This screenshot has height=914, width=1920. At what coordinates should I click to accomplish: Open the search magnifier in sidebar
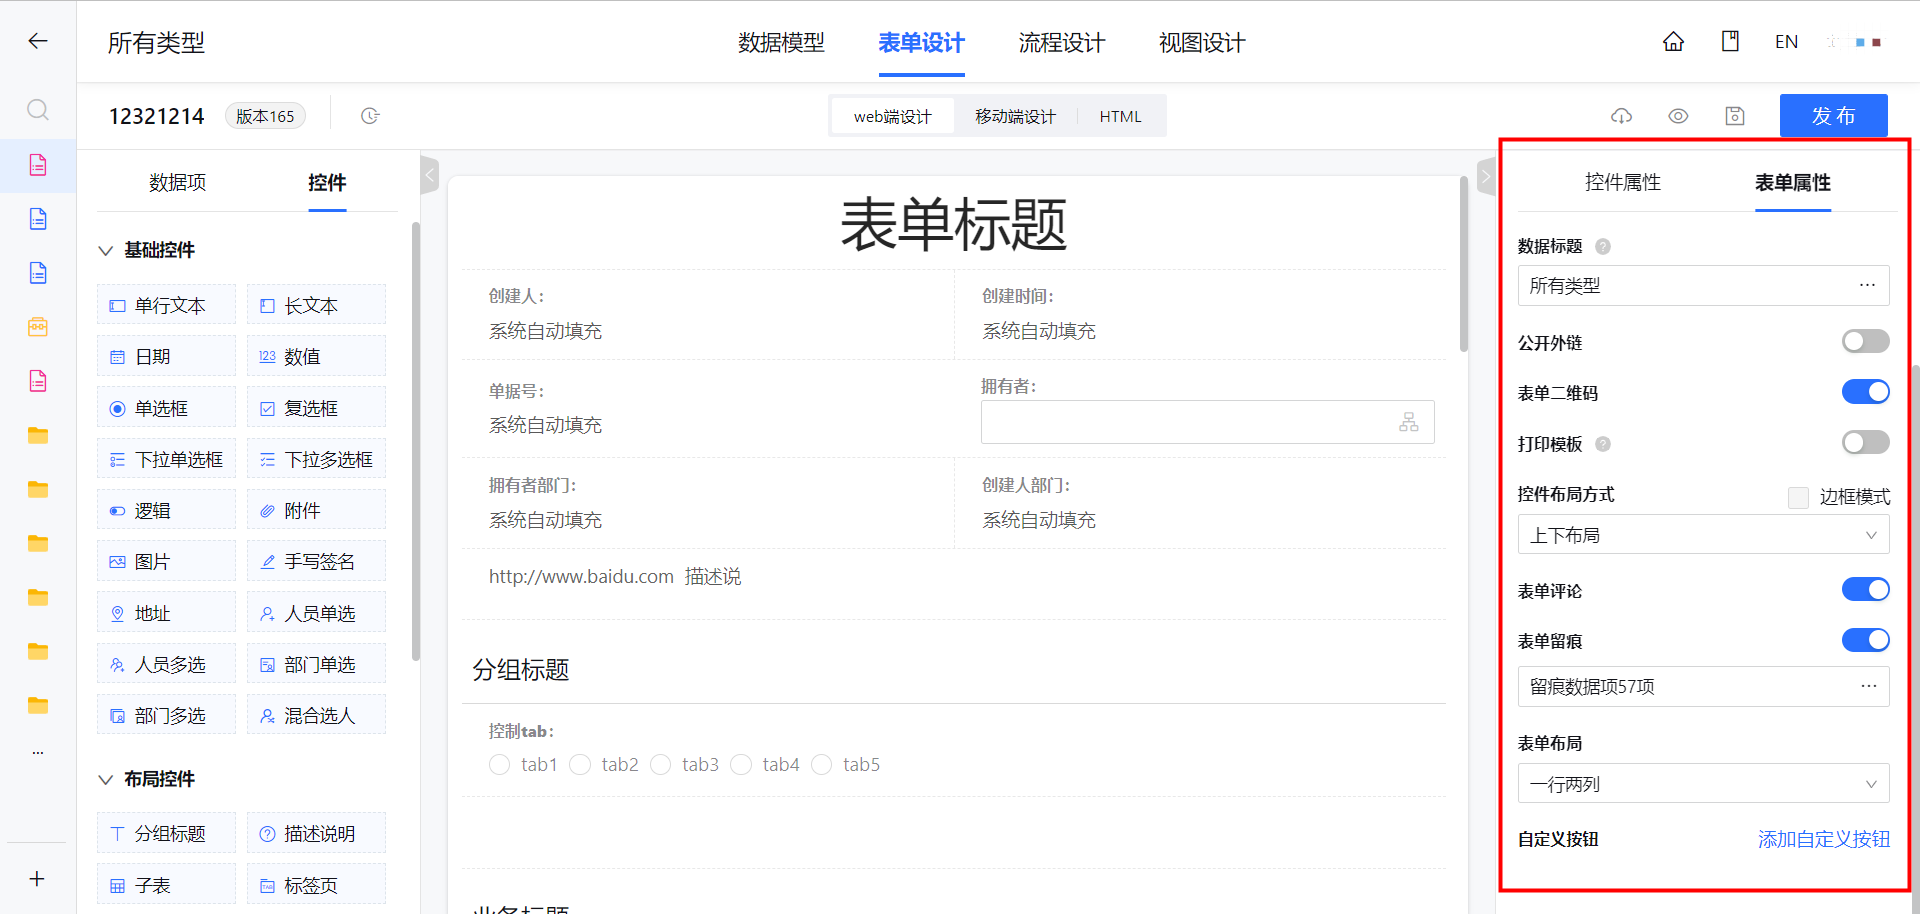click(38, 109)
